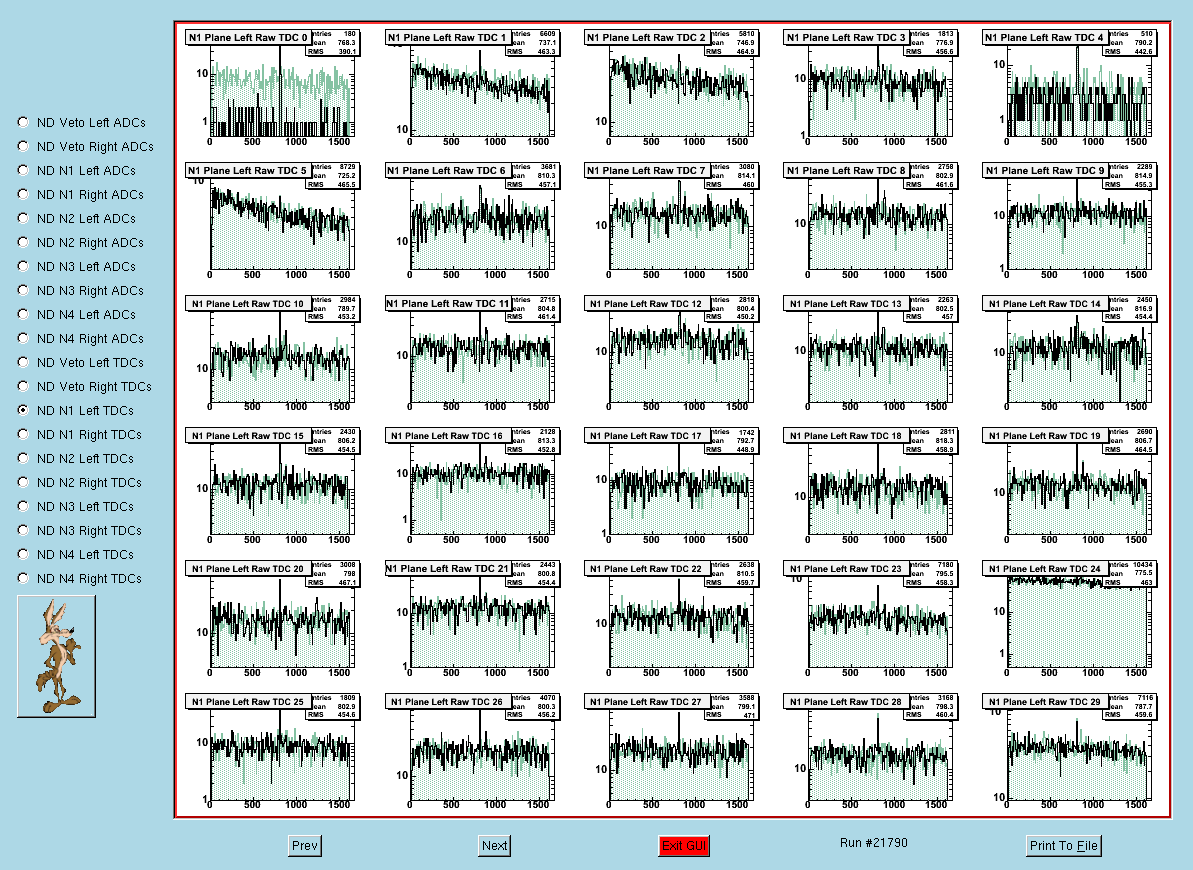Viewport: 1193px width, 870px height.
Task: Click the stats box of TDC 0 plot
Action: tap(335, 43)
